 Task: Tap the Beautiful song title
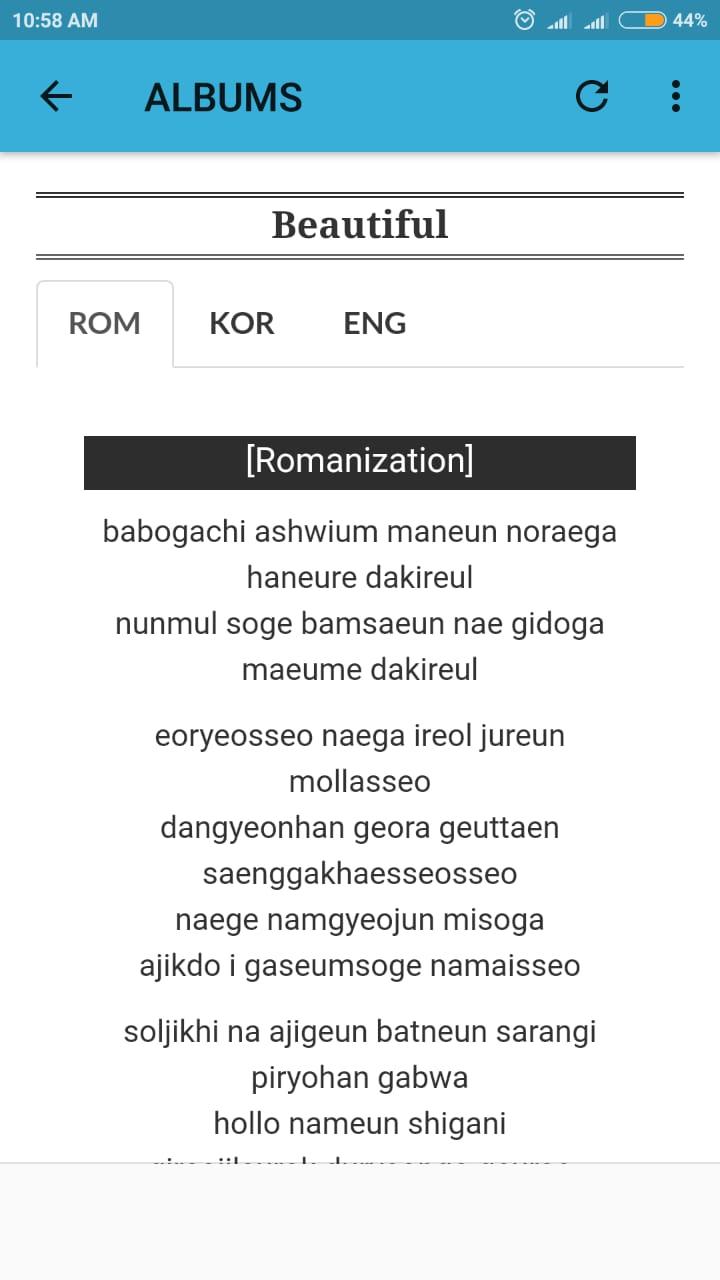(x=360, y=225)
